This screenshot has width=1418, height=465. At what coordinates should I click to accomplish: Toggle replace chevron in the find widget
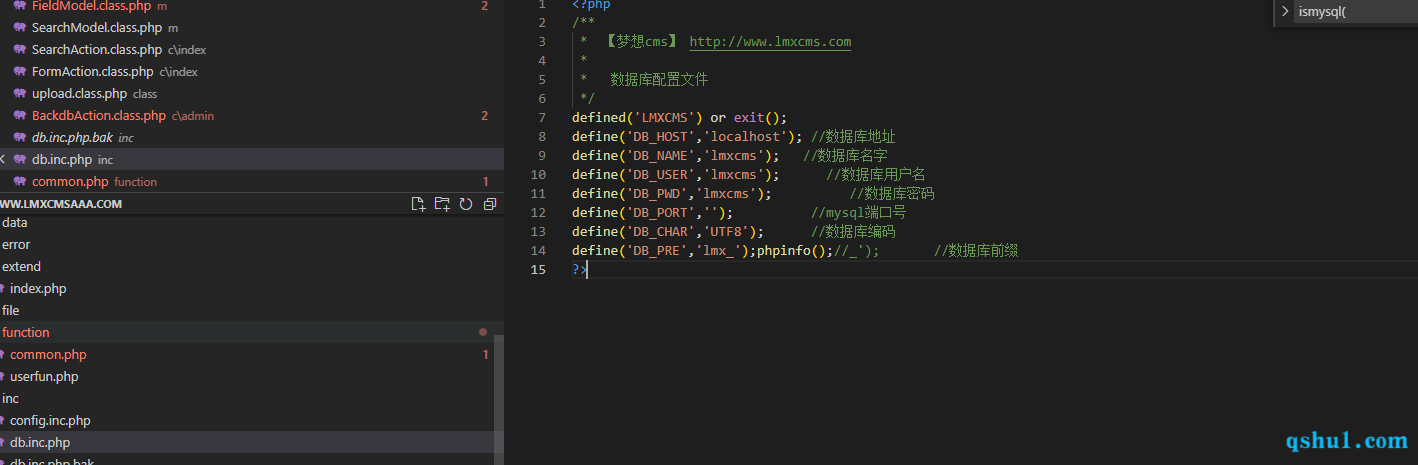tap(1285, 12)
